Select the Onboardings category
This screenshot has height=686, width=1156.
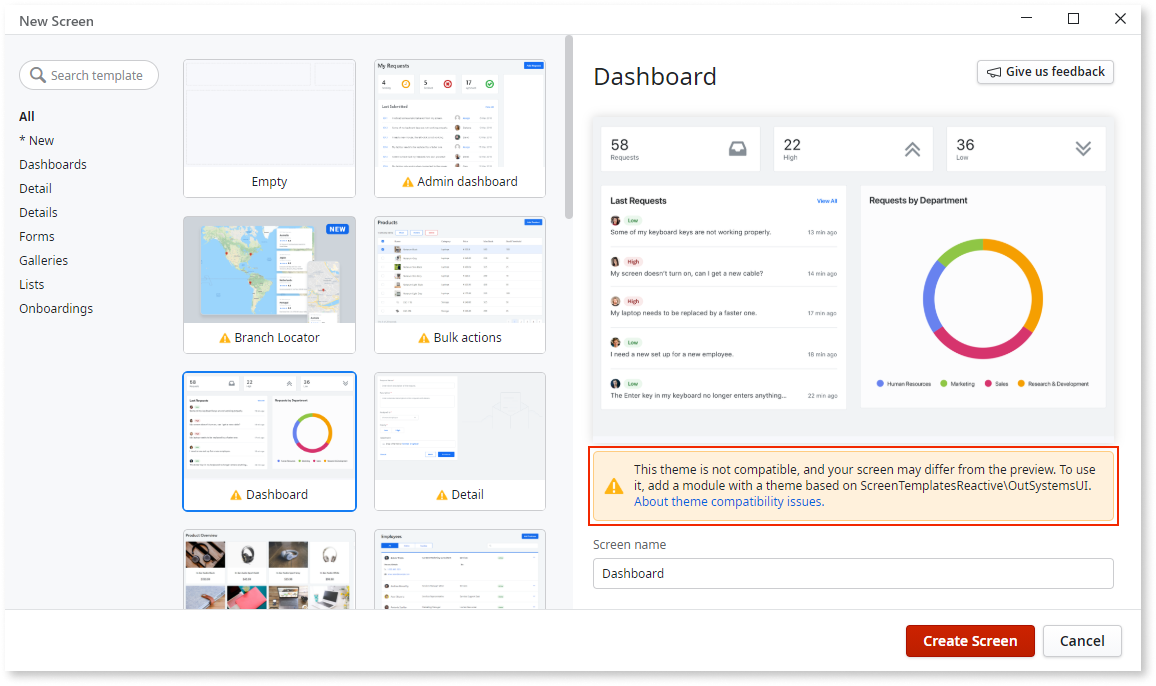point(56,308)
